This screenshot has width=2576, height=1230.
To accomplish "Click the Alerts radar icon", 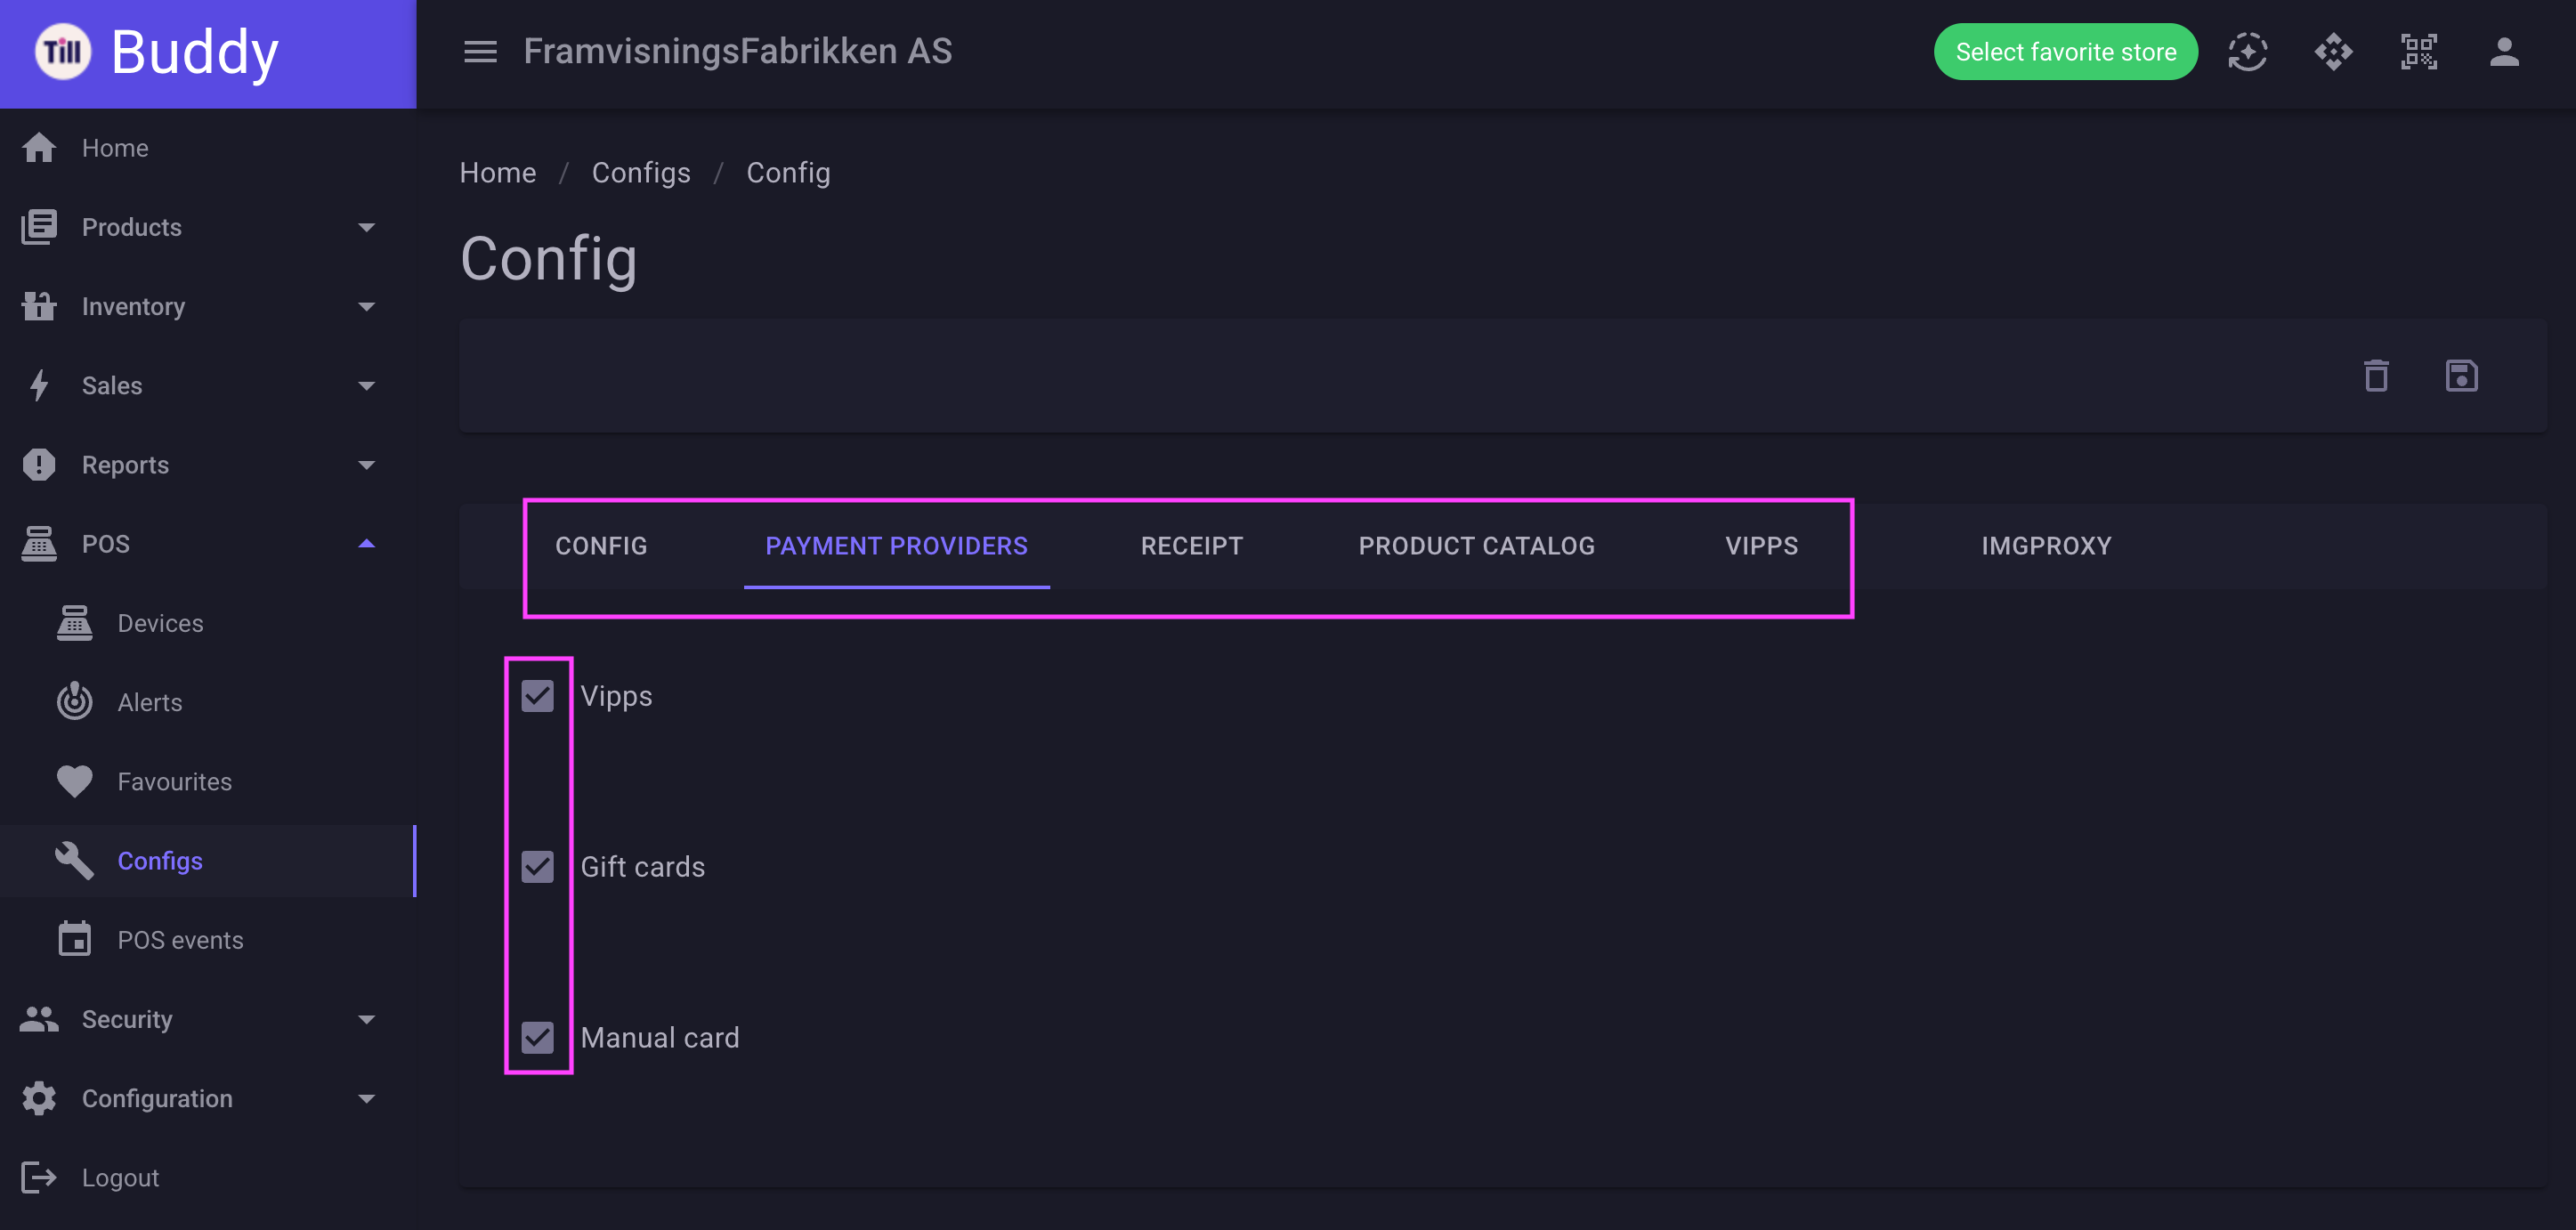I will tap(75, 702).
